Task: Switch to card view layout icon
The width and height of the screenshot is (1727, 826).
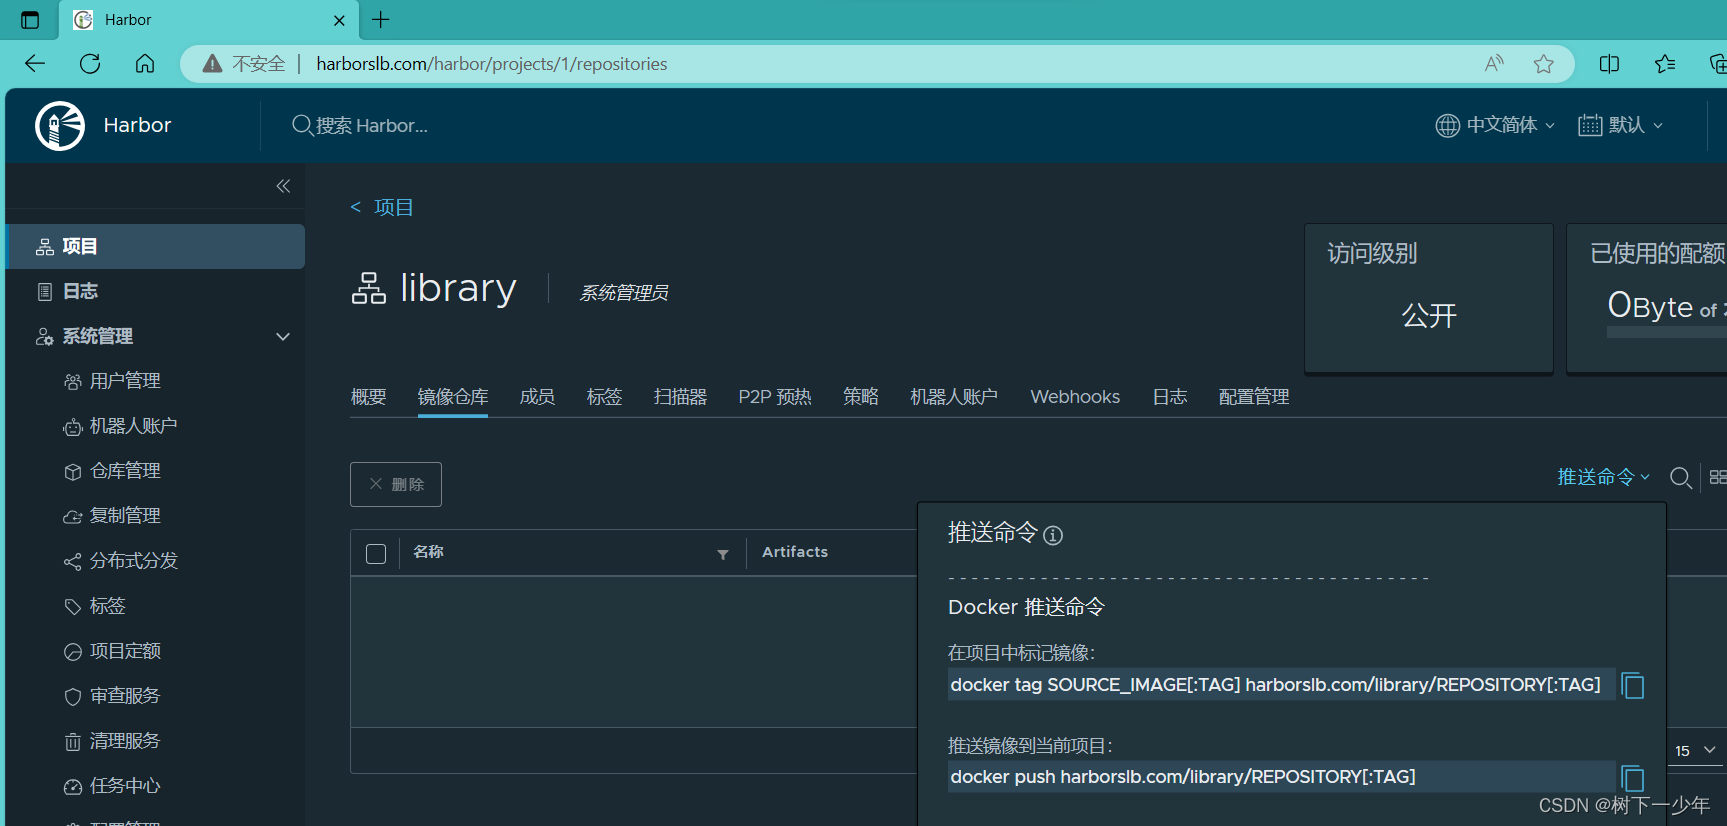Action: tap(1718, 478)
